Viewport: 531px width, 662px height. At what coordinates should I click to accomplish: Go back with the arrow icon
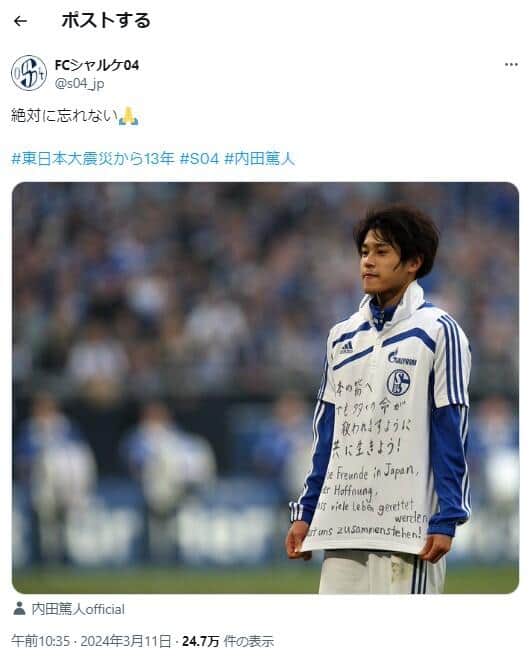20,21
